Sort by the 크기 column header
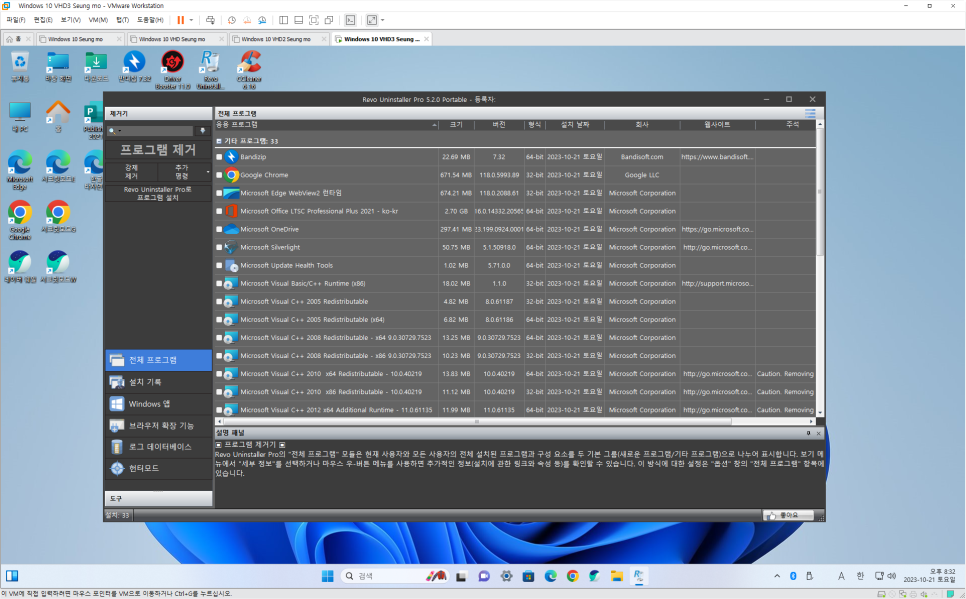This screenshot has height=599, width=966. (456, 124)
